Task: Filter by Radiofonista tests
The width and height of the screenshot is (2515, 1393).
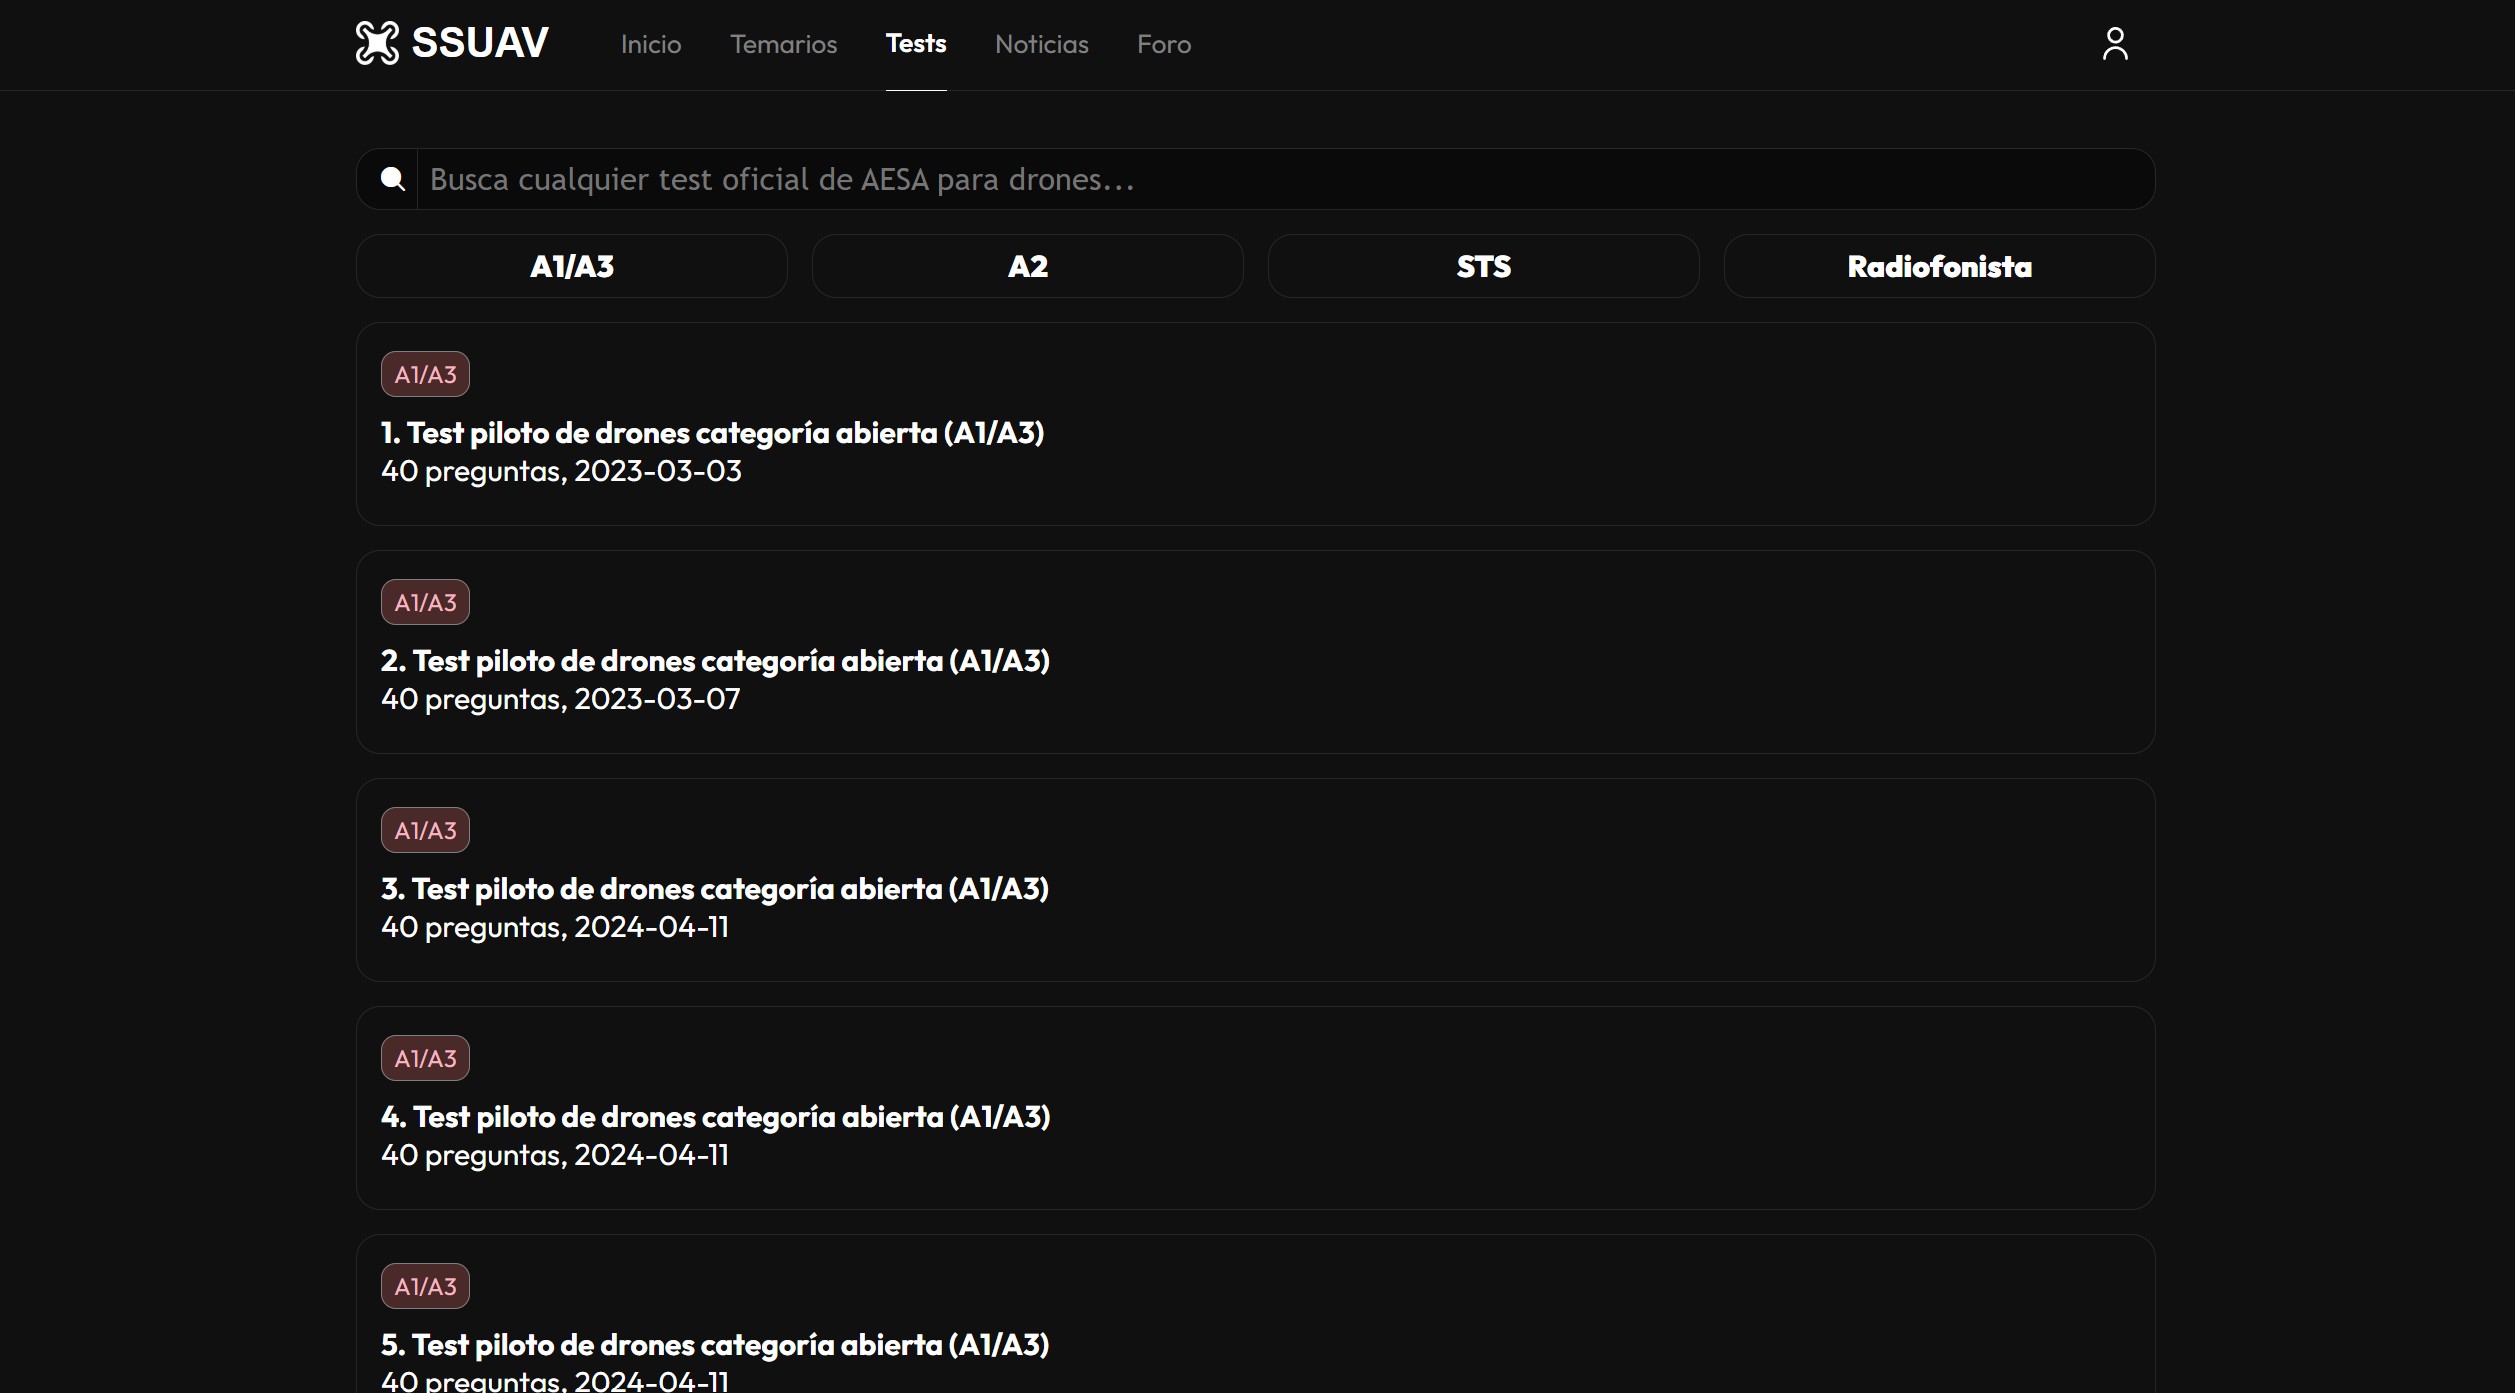Action: point(1938,266)
